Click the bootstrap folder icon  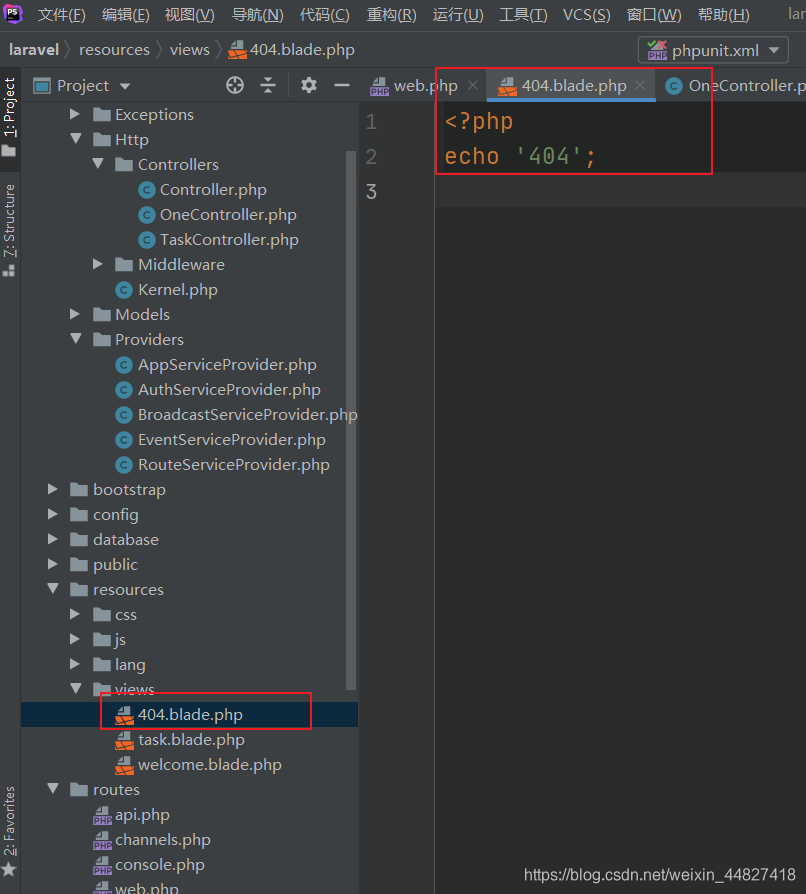79,490
